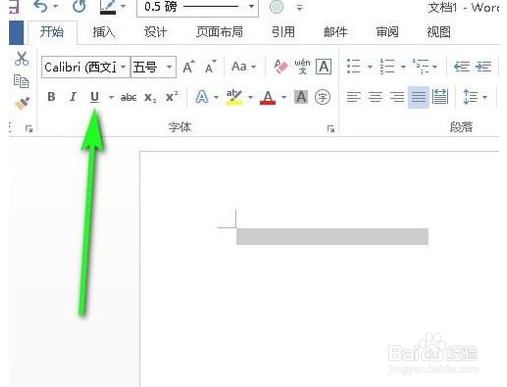Image resolution: width=507 pixels, height=387 pixels.
Task: Clear all formatting with eraser icon
Action: 280,67
